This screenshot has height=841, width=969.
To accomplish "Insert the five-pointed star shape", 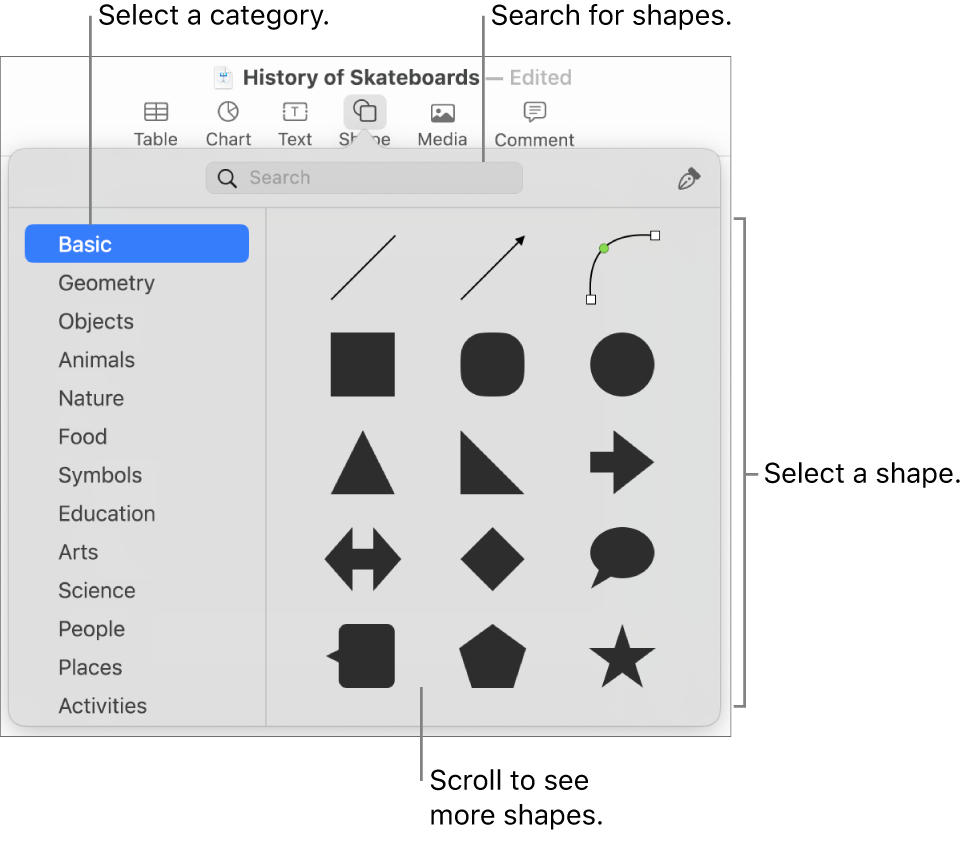I will (622, 657).
